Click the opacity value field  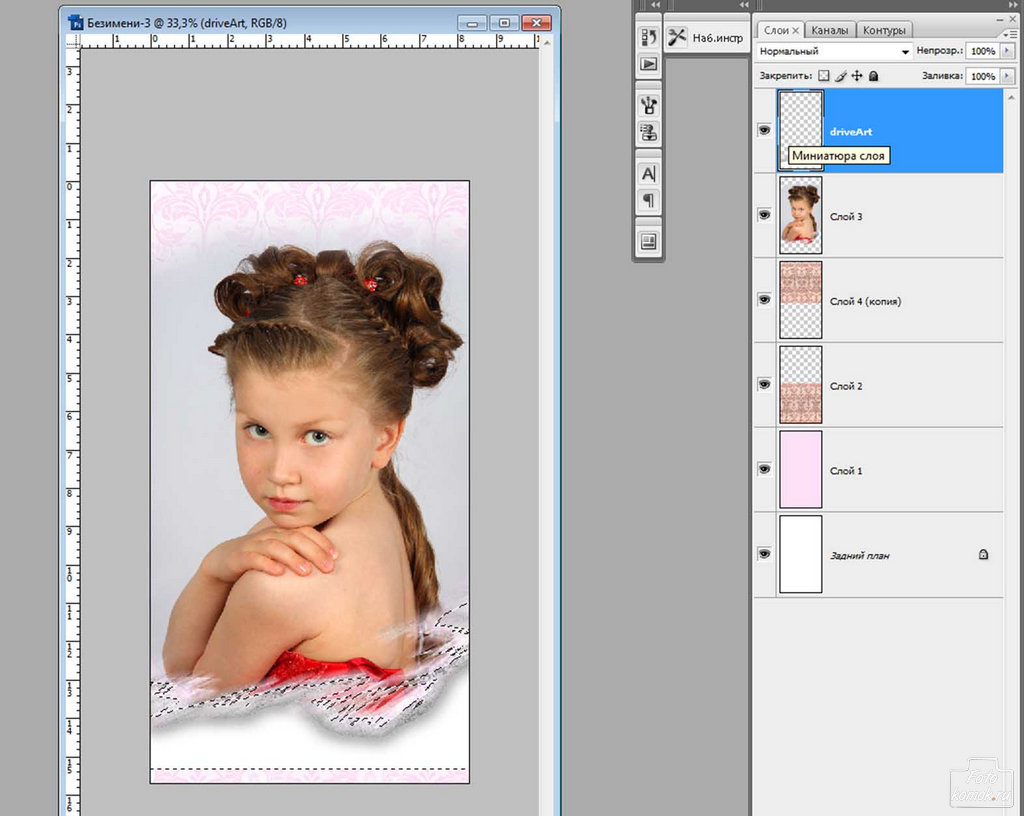983,51
